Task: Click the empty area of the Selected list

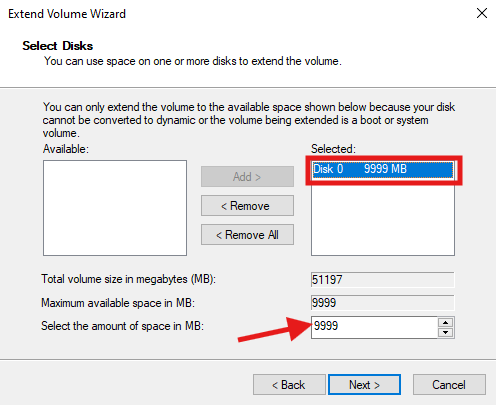Action: click(x=383, y=220)
